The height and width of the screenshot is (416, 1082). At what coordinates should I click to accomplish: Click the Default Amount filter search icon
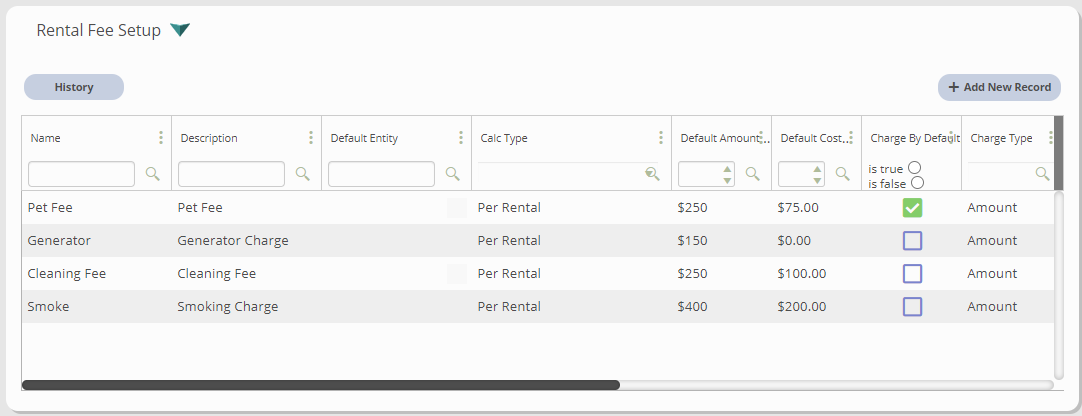(x=753, y=174)
